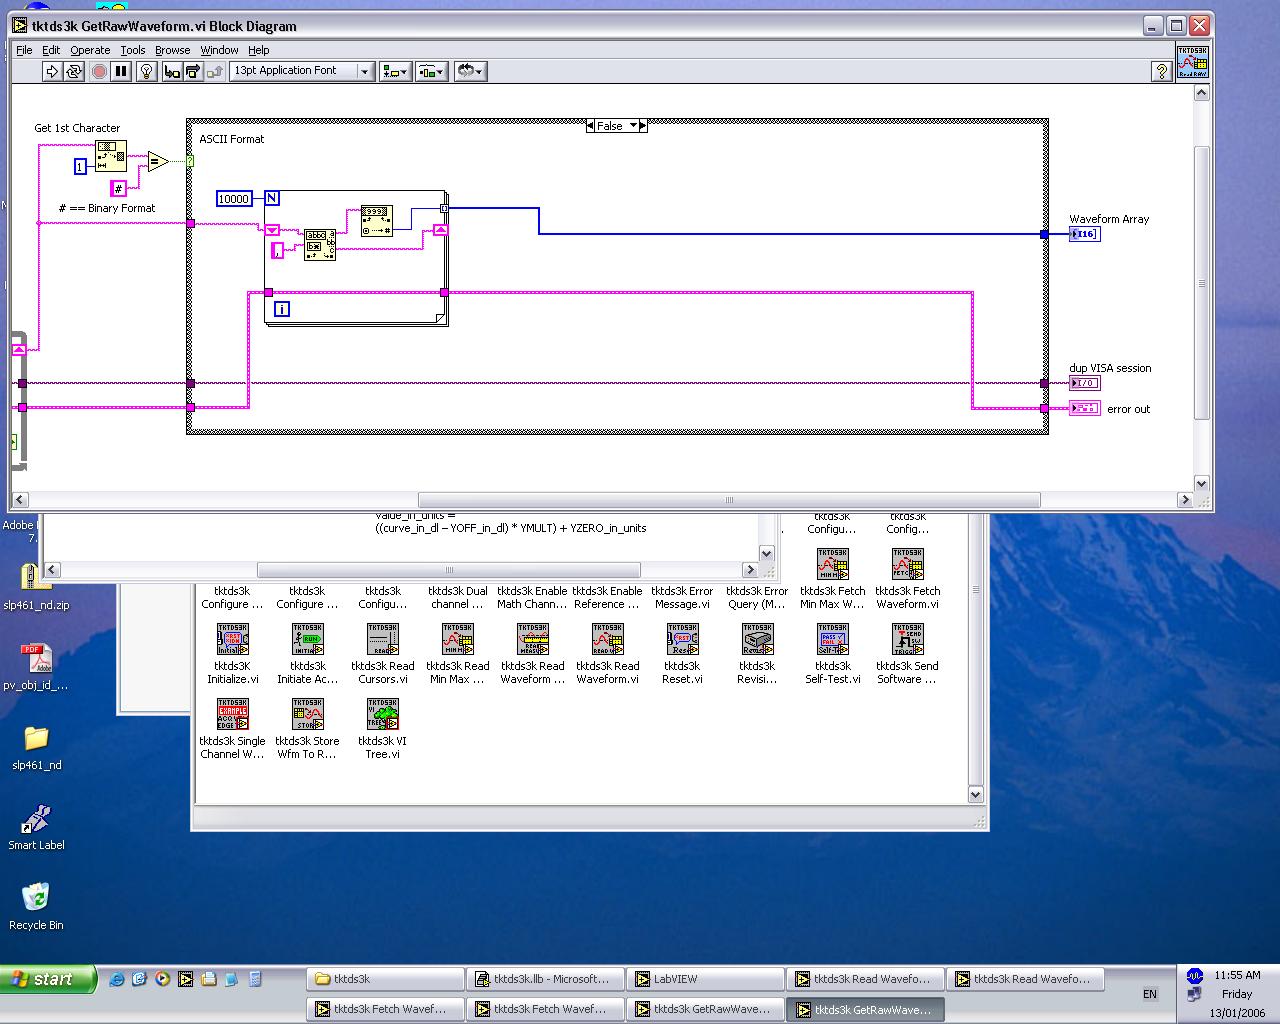The width and height of the screenshot is (1280, 1024).
Task: Click the block diagram horizontal scrollbar
Action: (729, 500)
